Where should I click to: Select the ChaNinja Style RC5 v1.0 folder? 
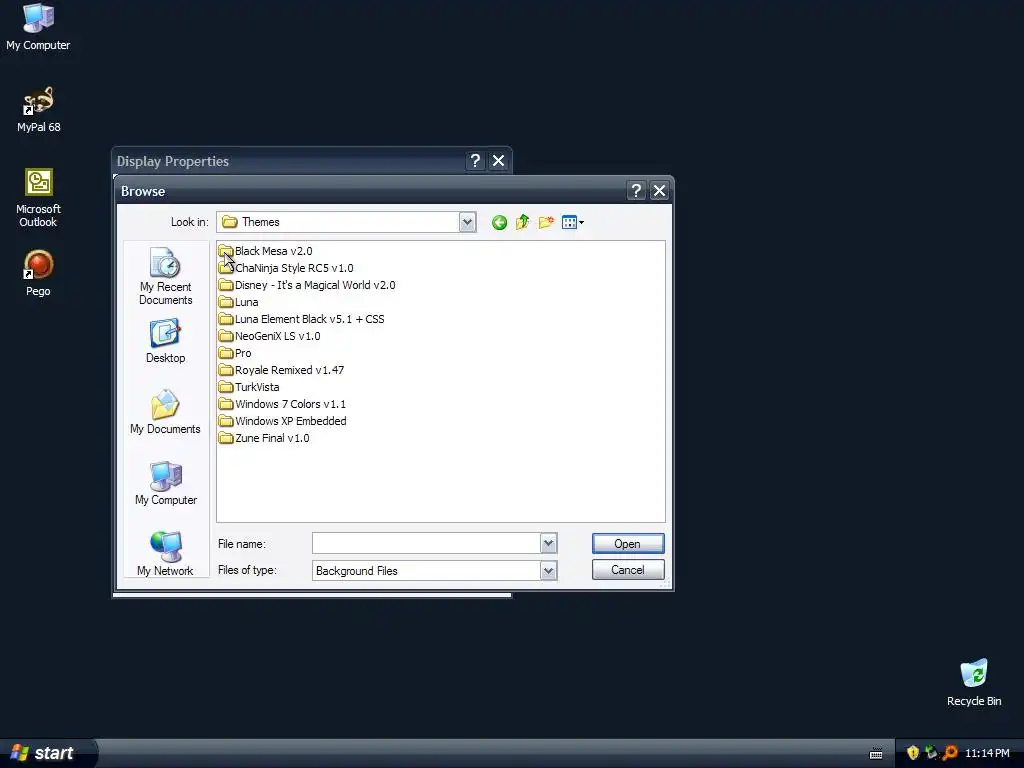(x=286, y=268)
